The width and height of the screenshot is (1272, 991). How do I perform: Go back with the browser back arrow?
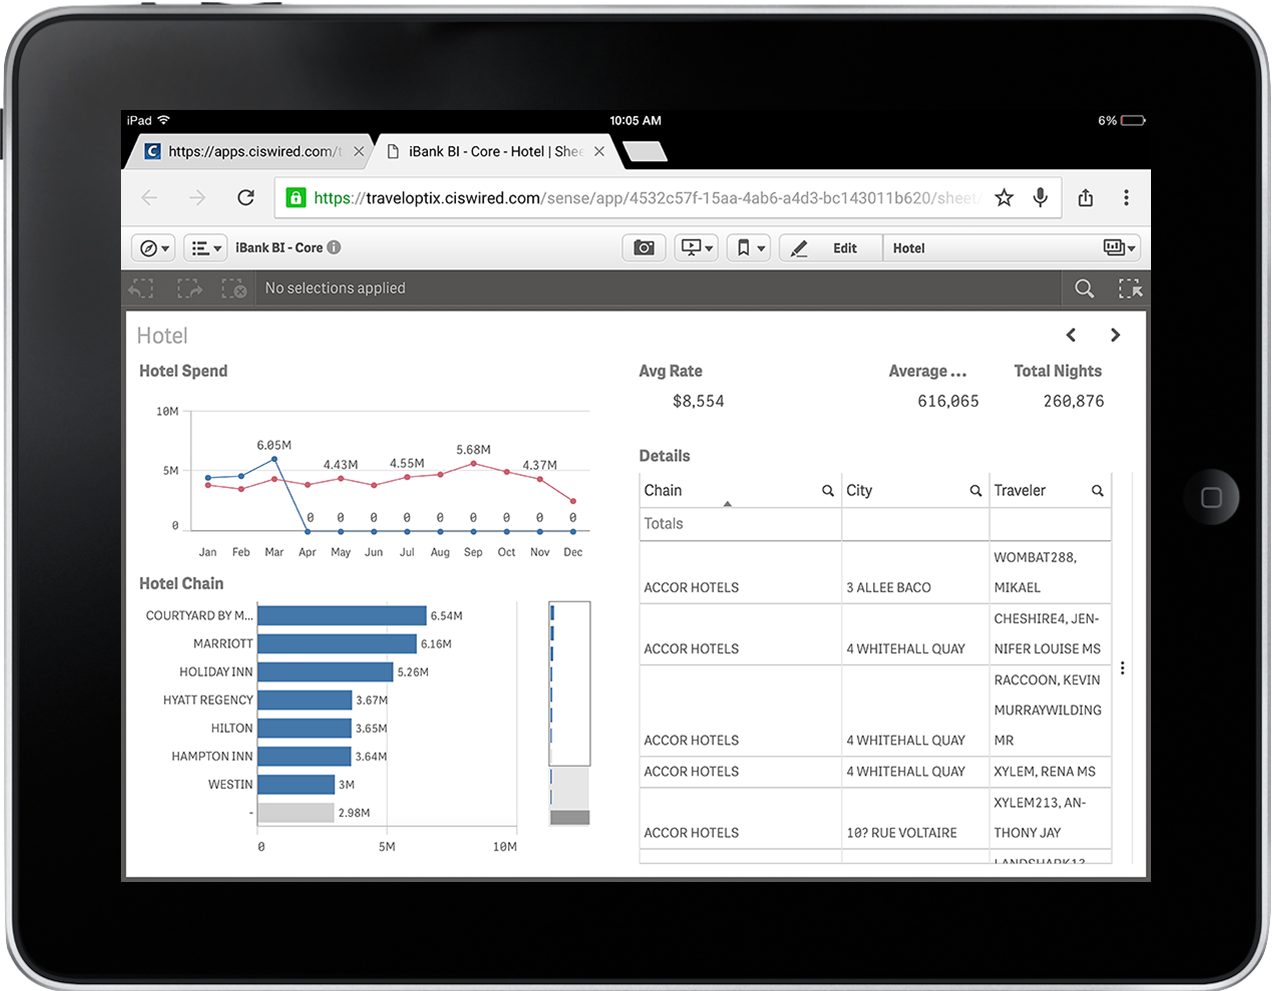(x=149, y=198)
